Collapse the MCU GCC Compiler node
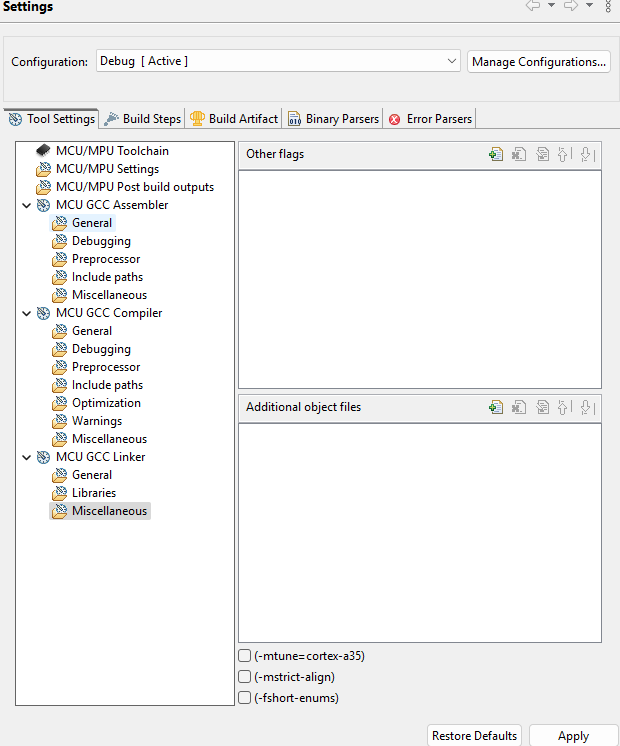620x746 pixels. point(27,314)
